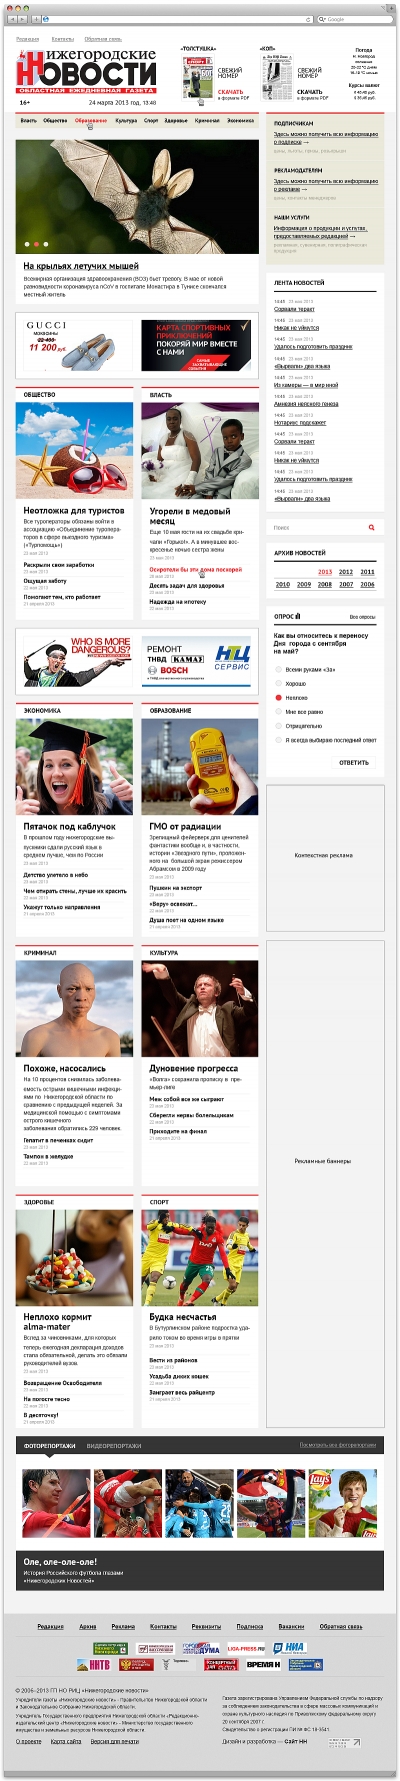Screen dimensions: 400x1781
Task: Click the Городская Дума partner logo
Action: point(200,1647)
